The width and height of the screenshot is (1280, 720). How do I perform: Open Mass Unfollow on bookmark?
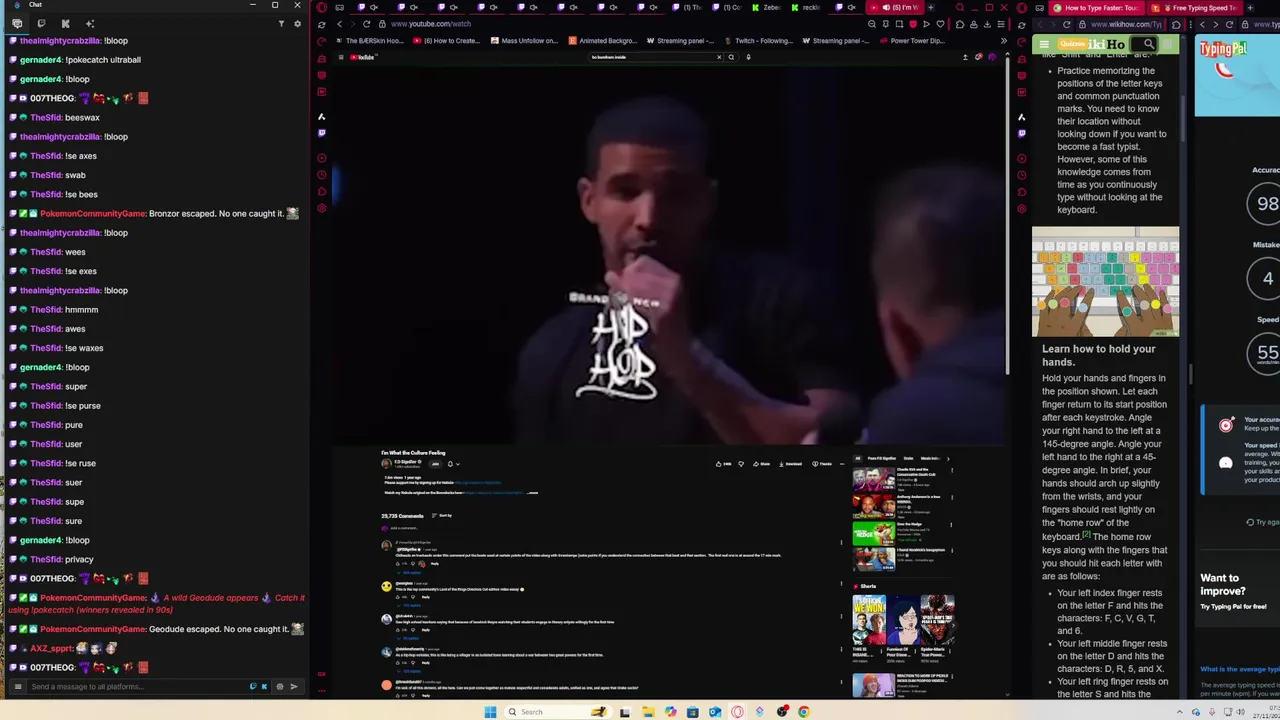(x=525, y=41)
